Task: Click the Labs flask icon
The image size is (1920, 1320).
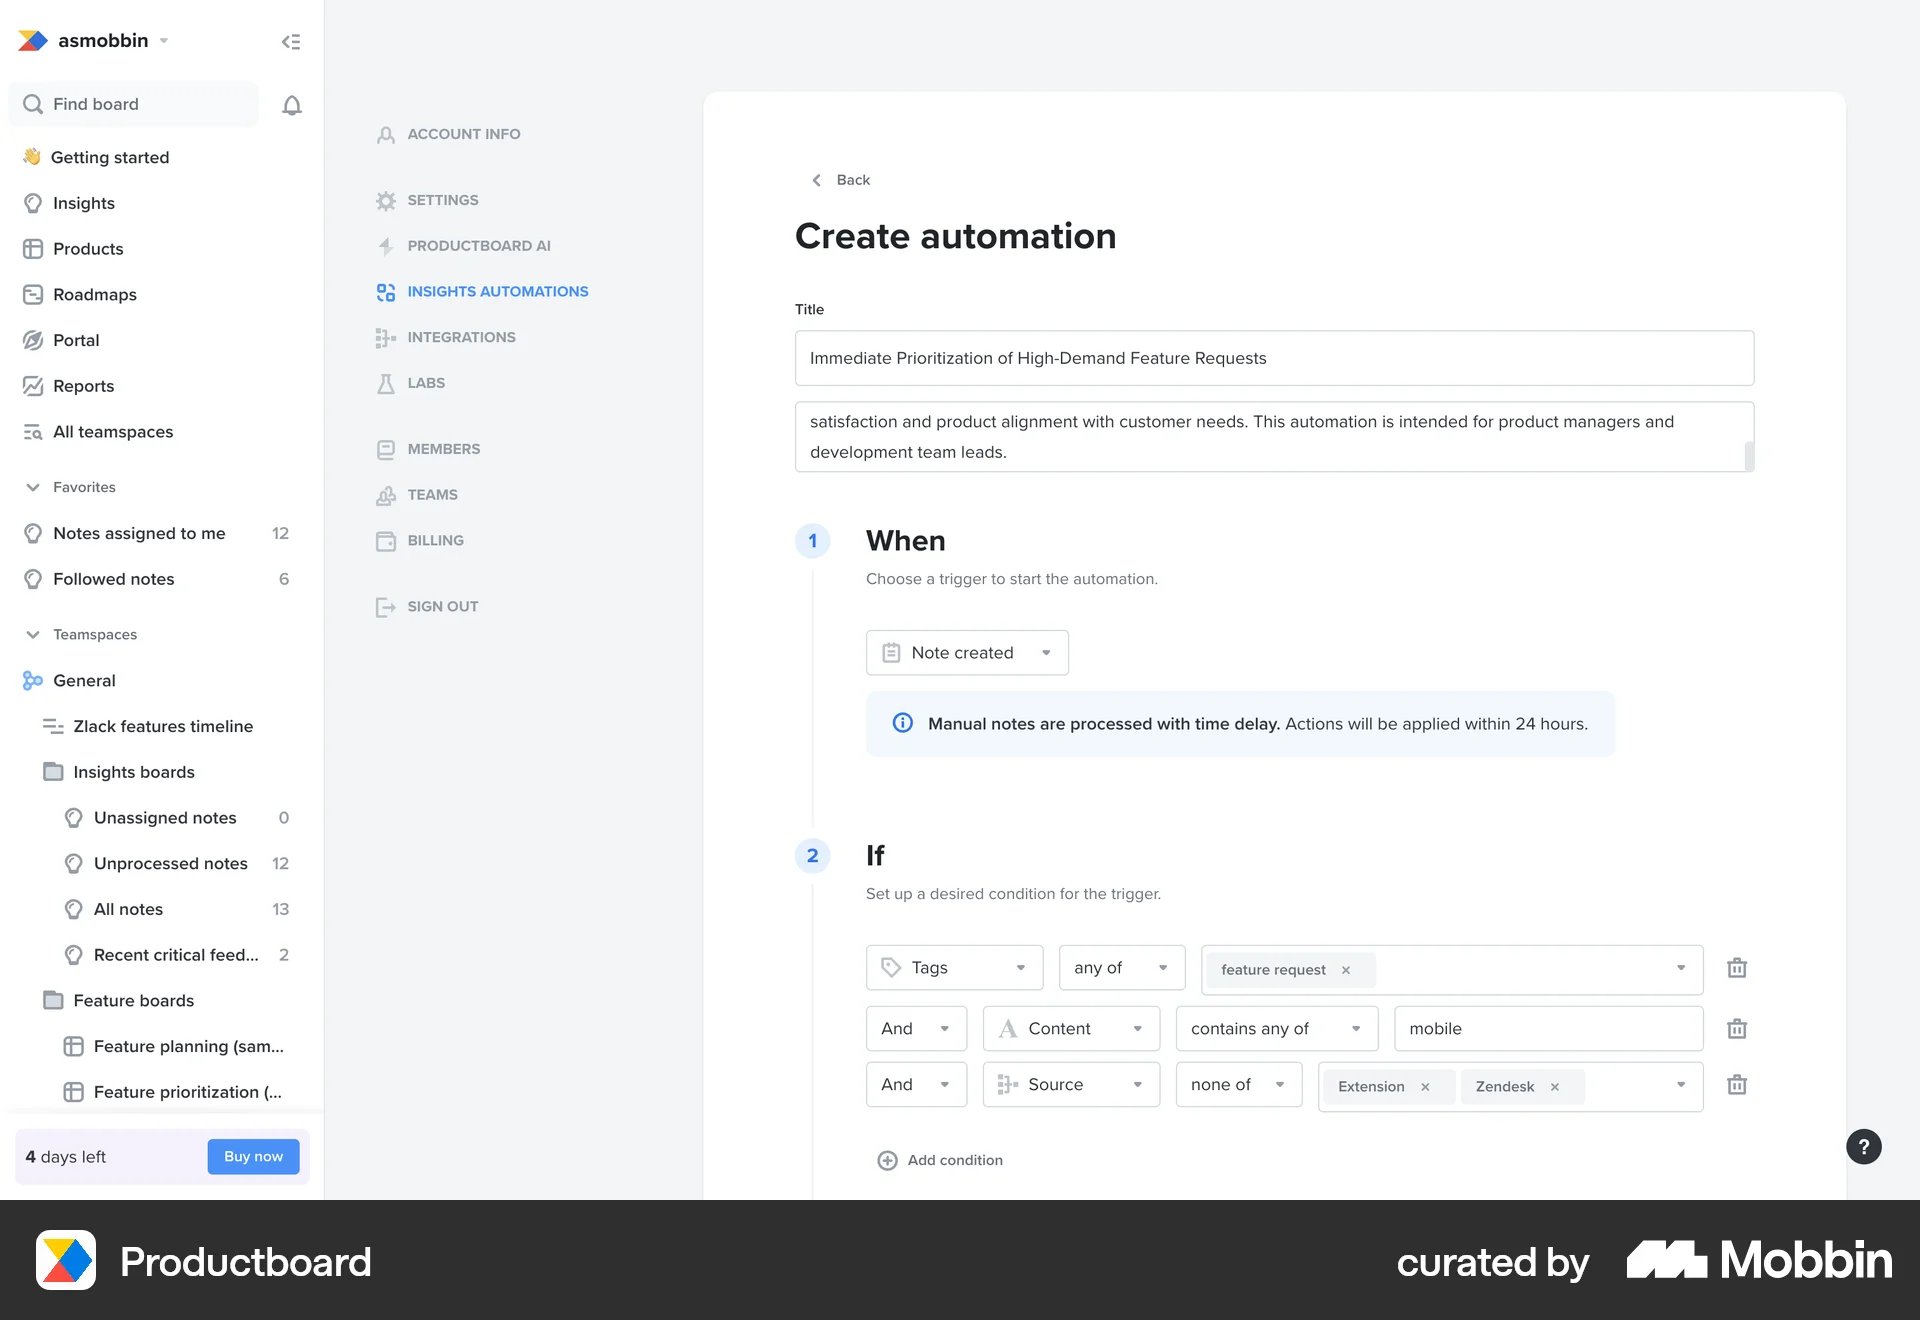Action: tap(386, 382)
